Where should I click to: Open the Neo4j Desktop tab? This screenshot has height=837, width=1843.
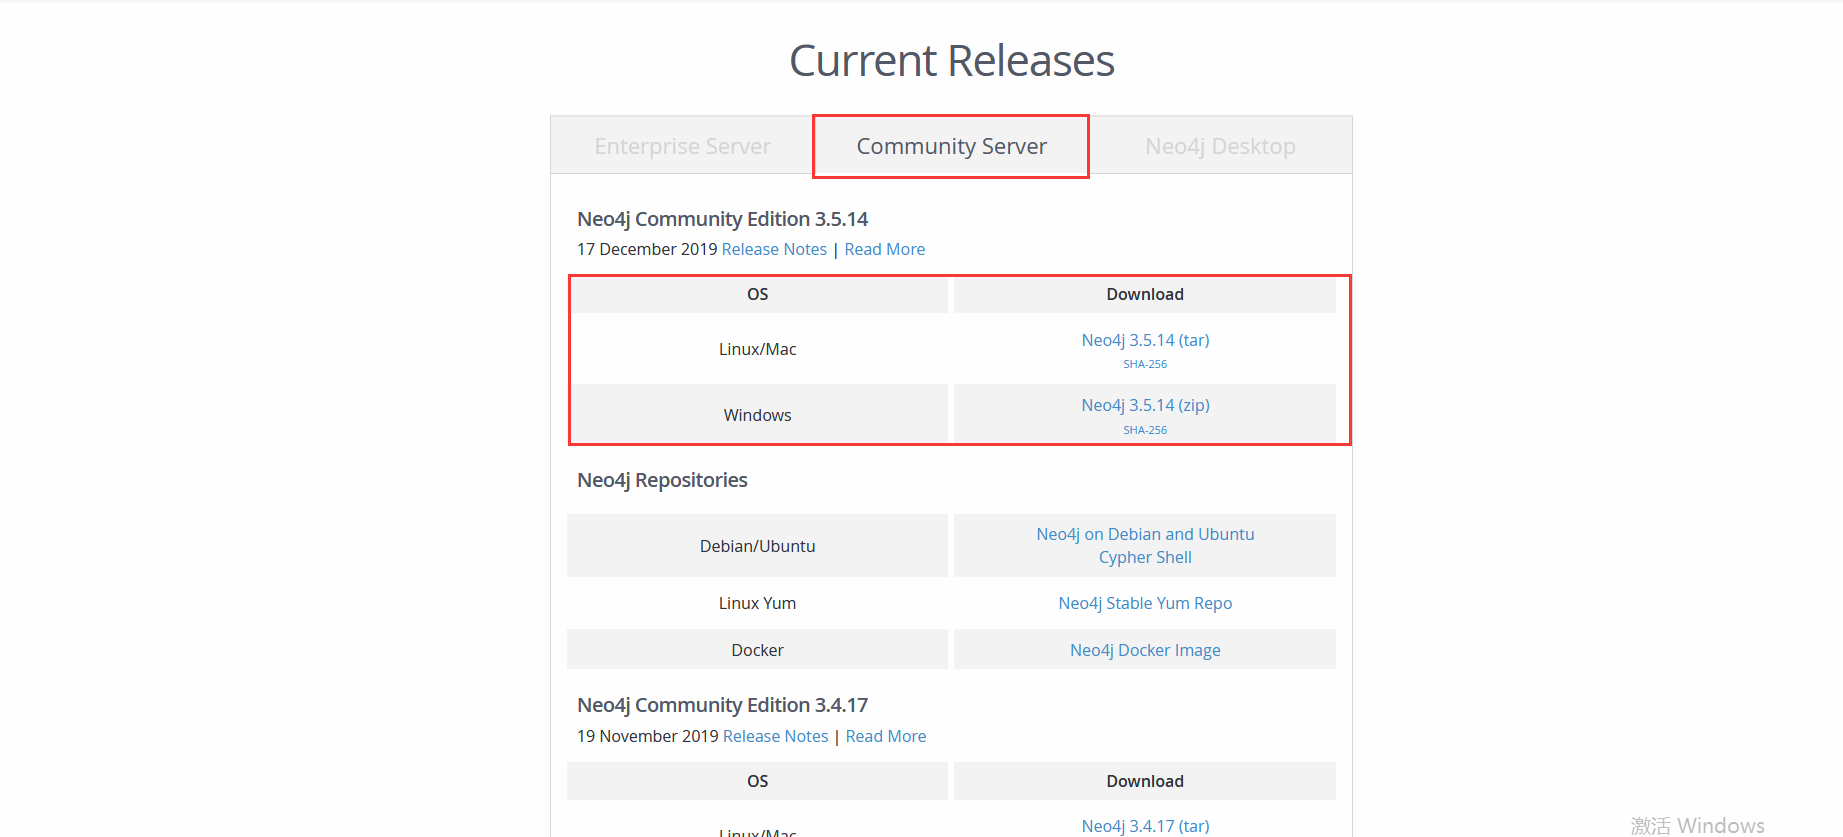pyautogui.click(x=1220, y=146)
